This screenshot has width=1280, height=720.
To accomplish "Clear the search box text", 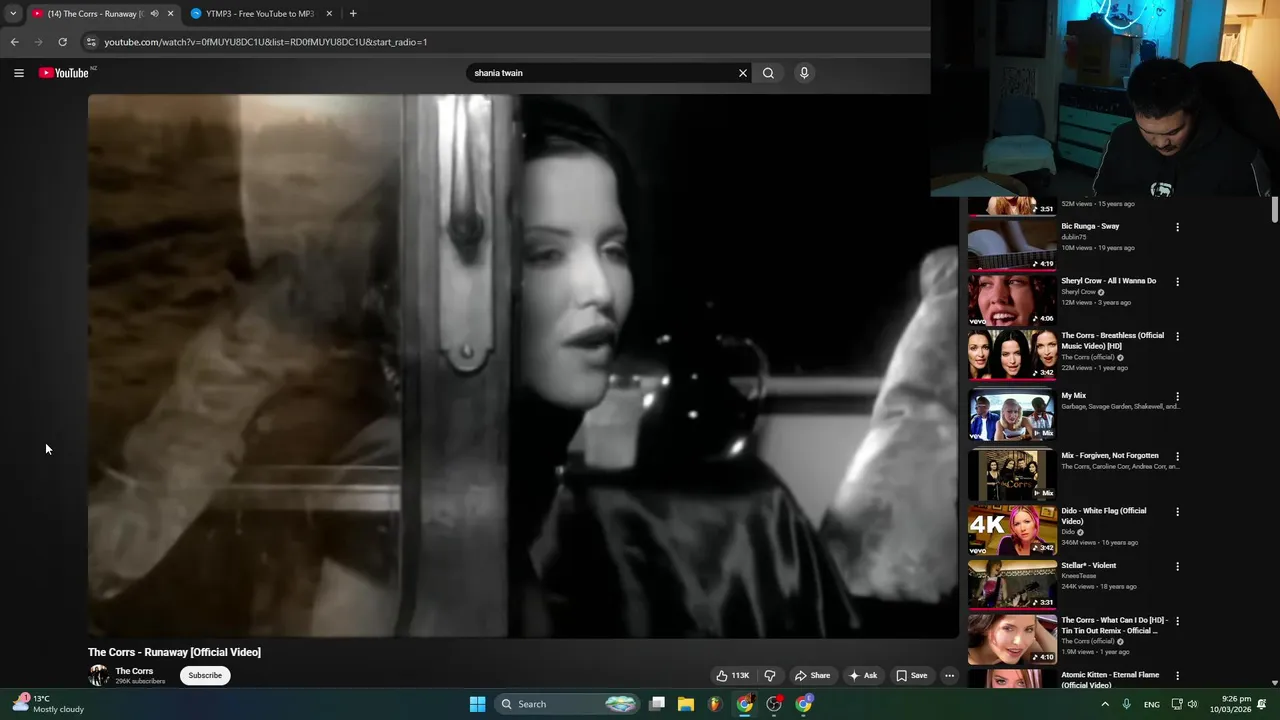I will coord(743,73).
